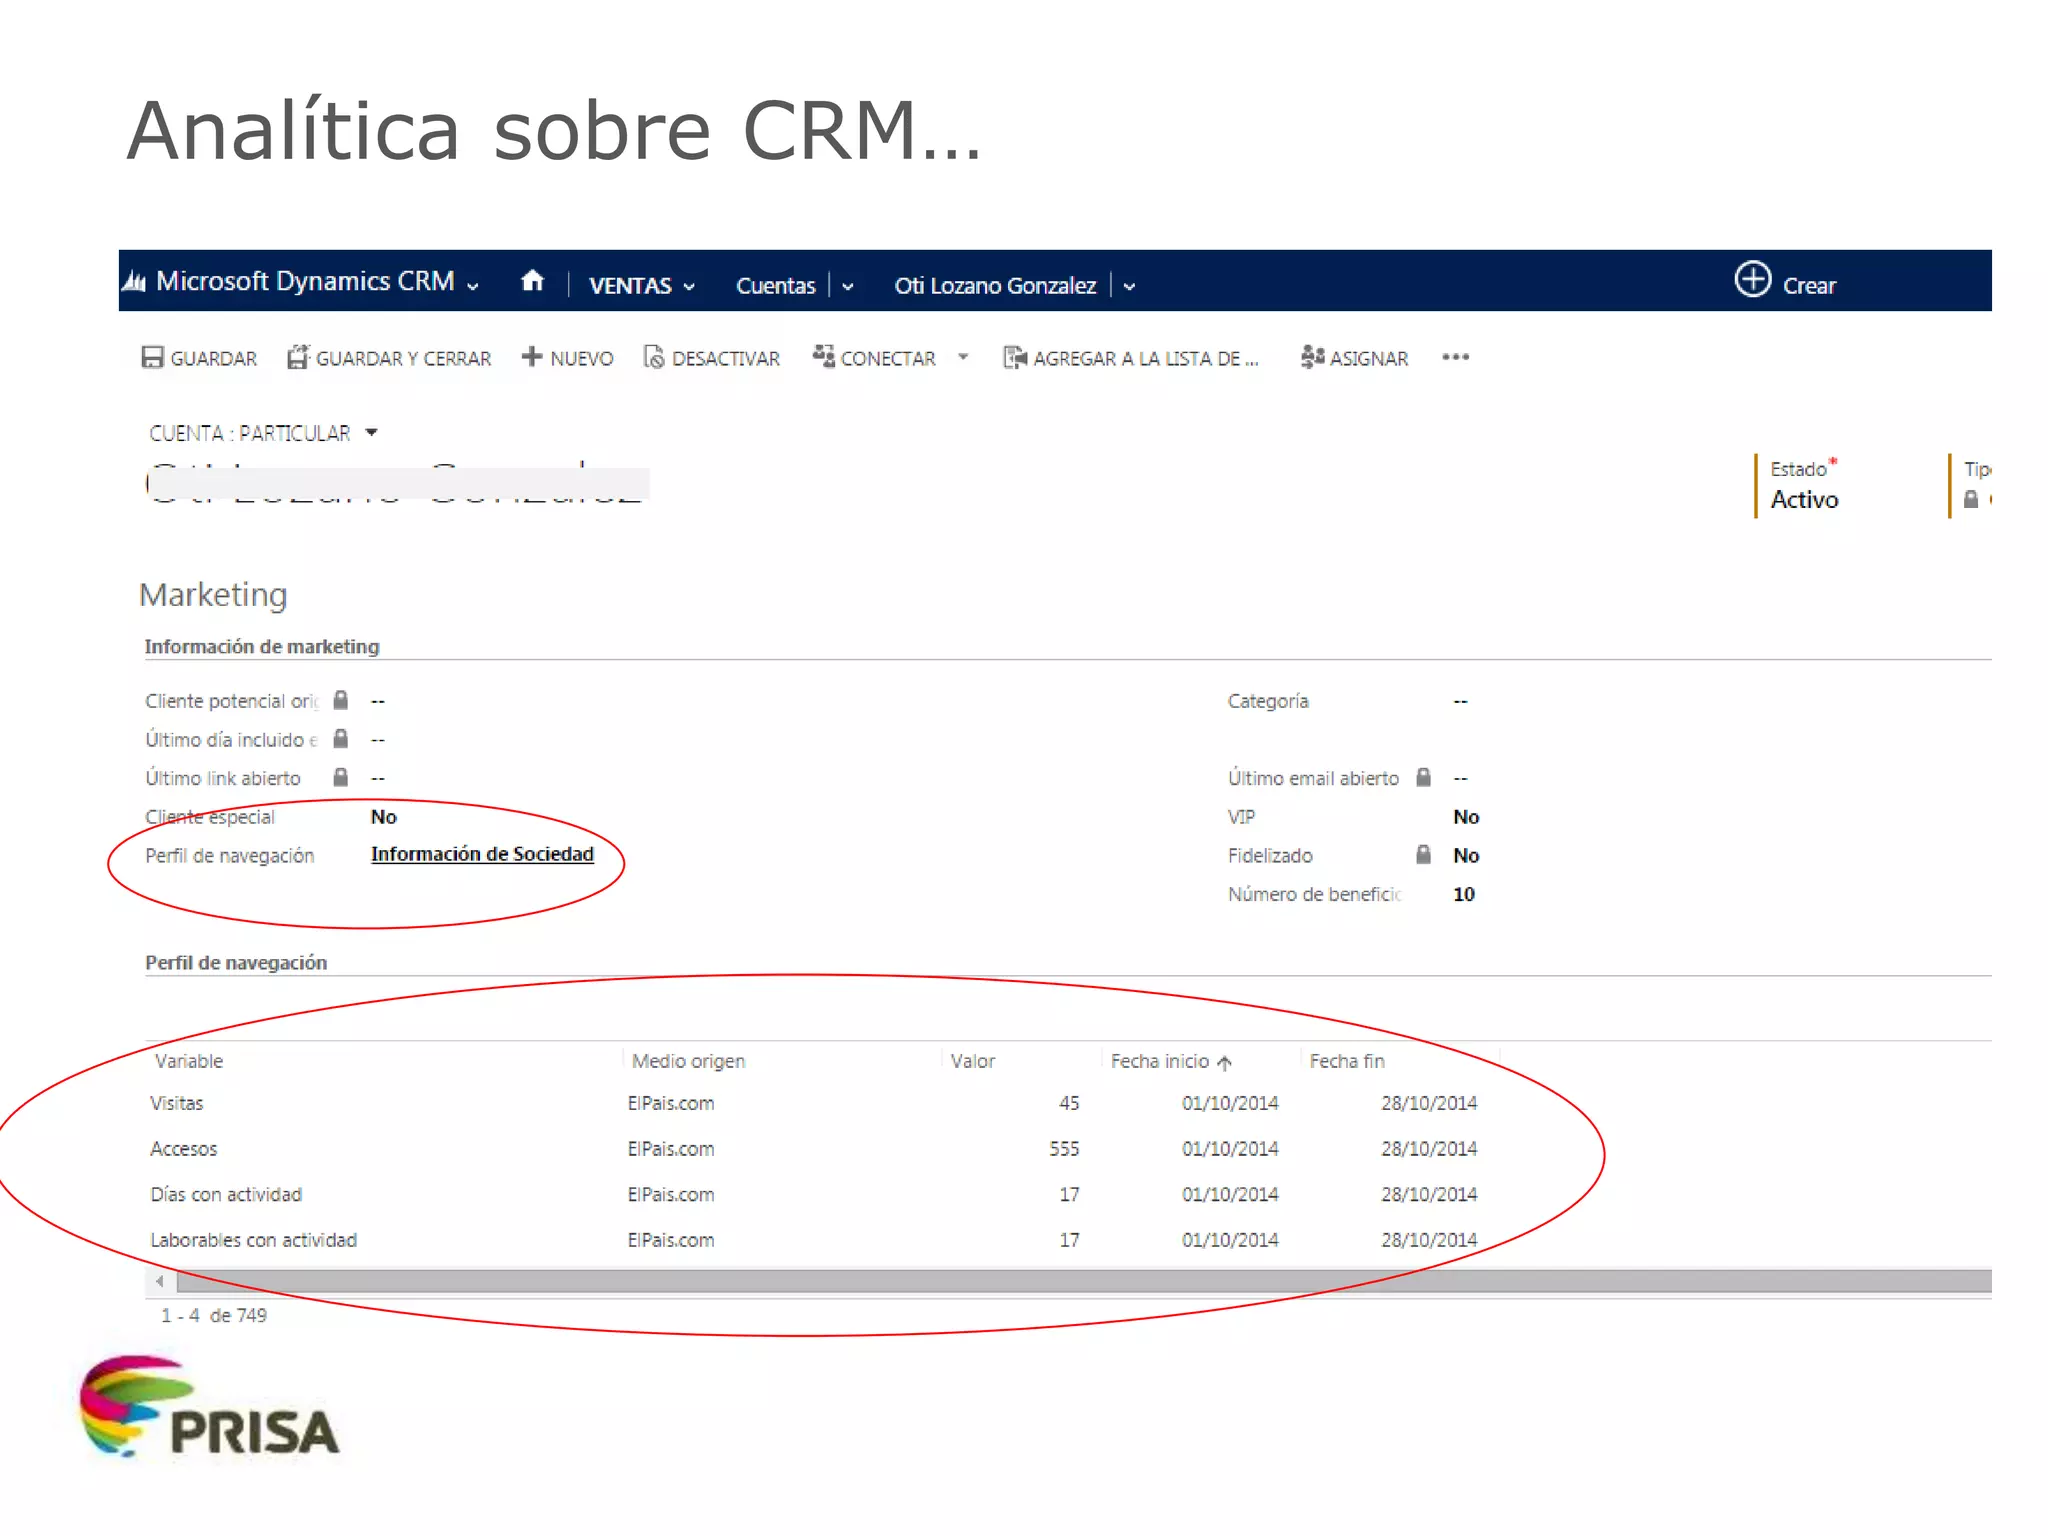The height and width of the screenshot is (1536, 2048).
Task: Sort by the Medio origen column header
Action: click(688, 1061)
